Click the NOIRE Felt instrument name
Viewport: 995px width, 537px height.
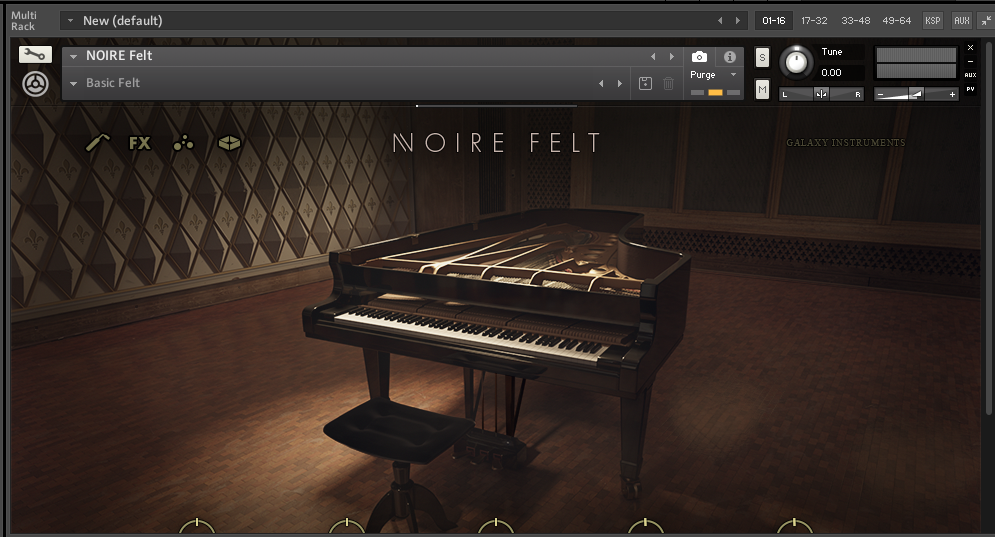coord(119,56)
